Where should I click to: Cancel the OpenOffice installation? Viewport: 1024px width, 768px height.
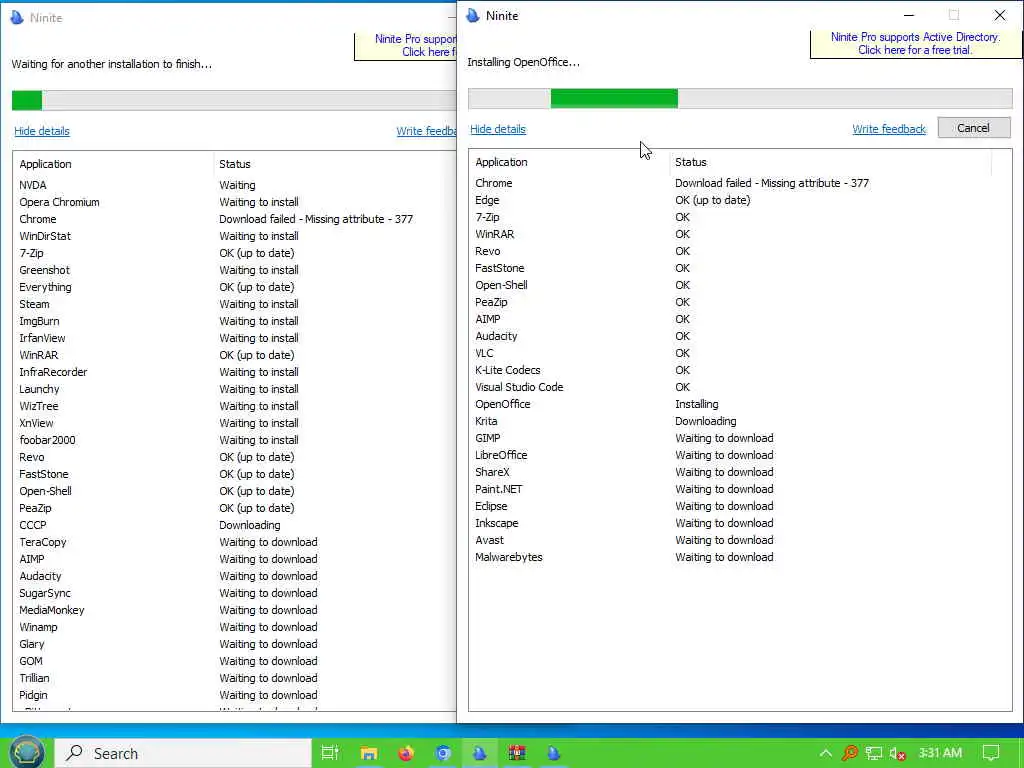pos(974,128)
